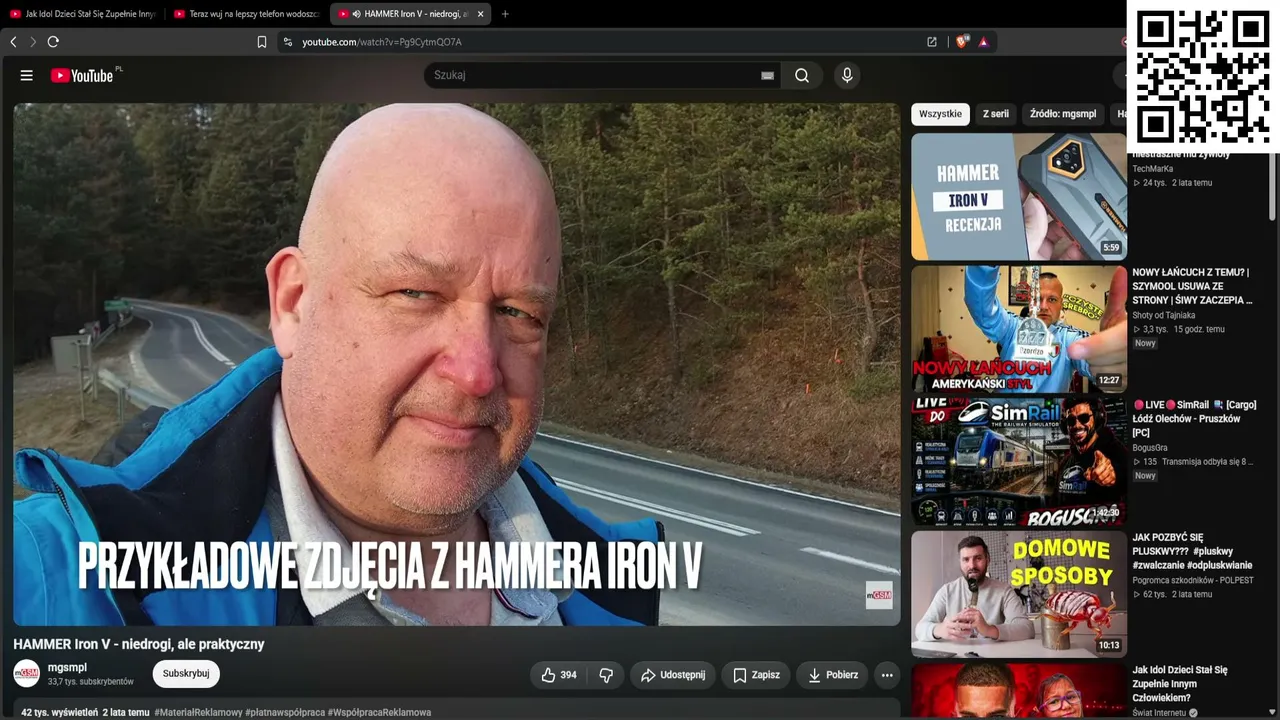The height and width of the screenshot is (720, 1280).
Task: Open more actions three-dot menu
Action: [x=887, y=675]
